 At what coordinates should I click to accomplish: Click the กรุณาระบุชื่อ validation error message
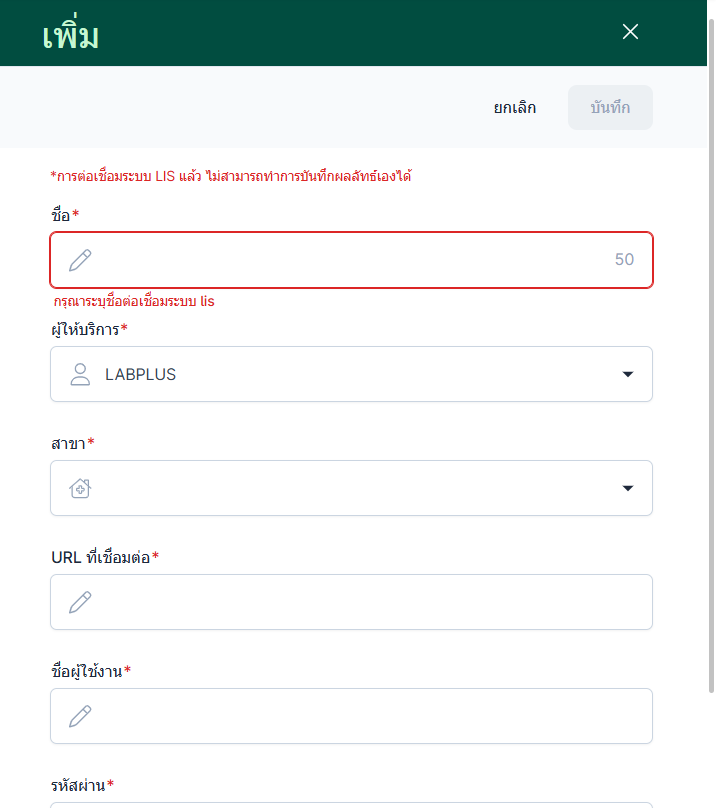(x=134, y=301)
